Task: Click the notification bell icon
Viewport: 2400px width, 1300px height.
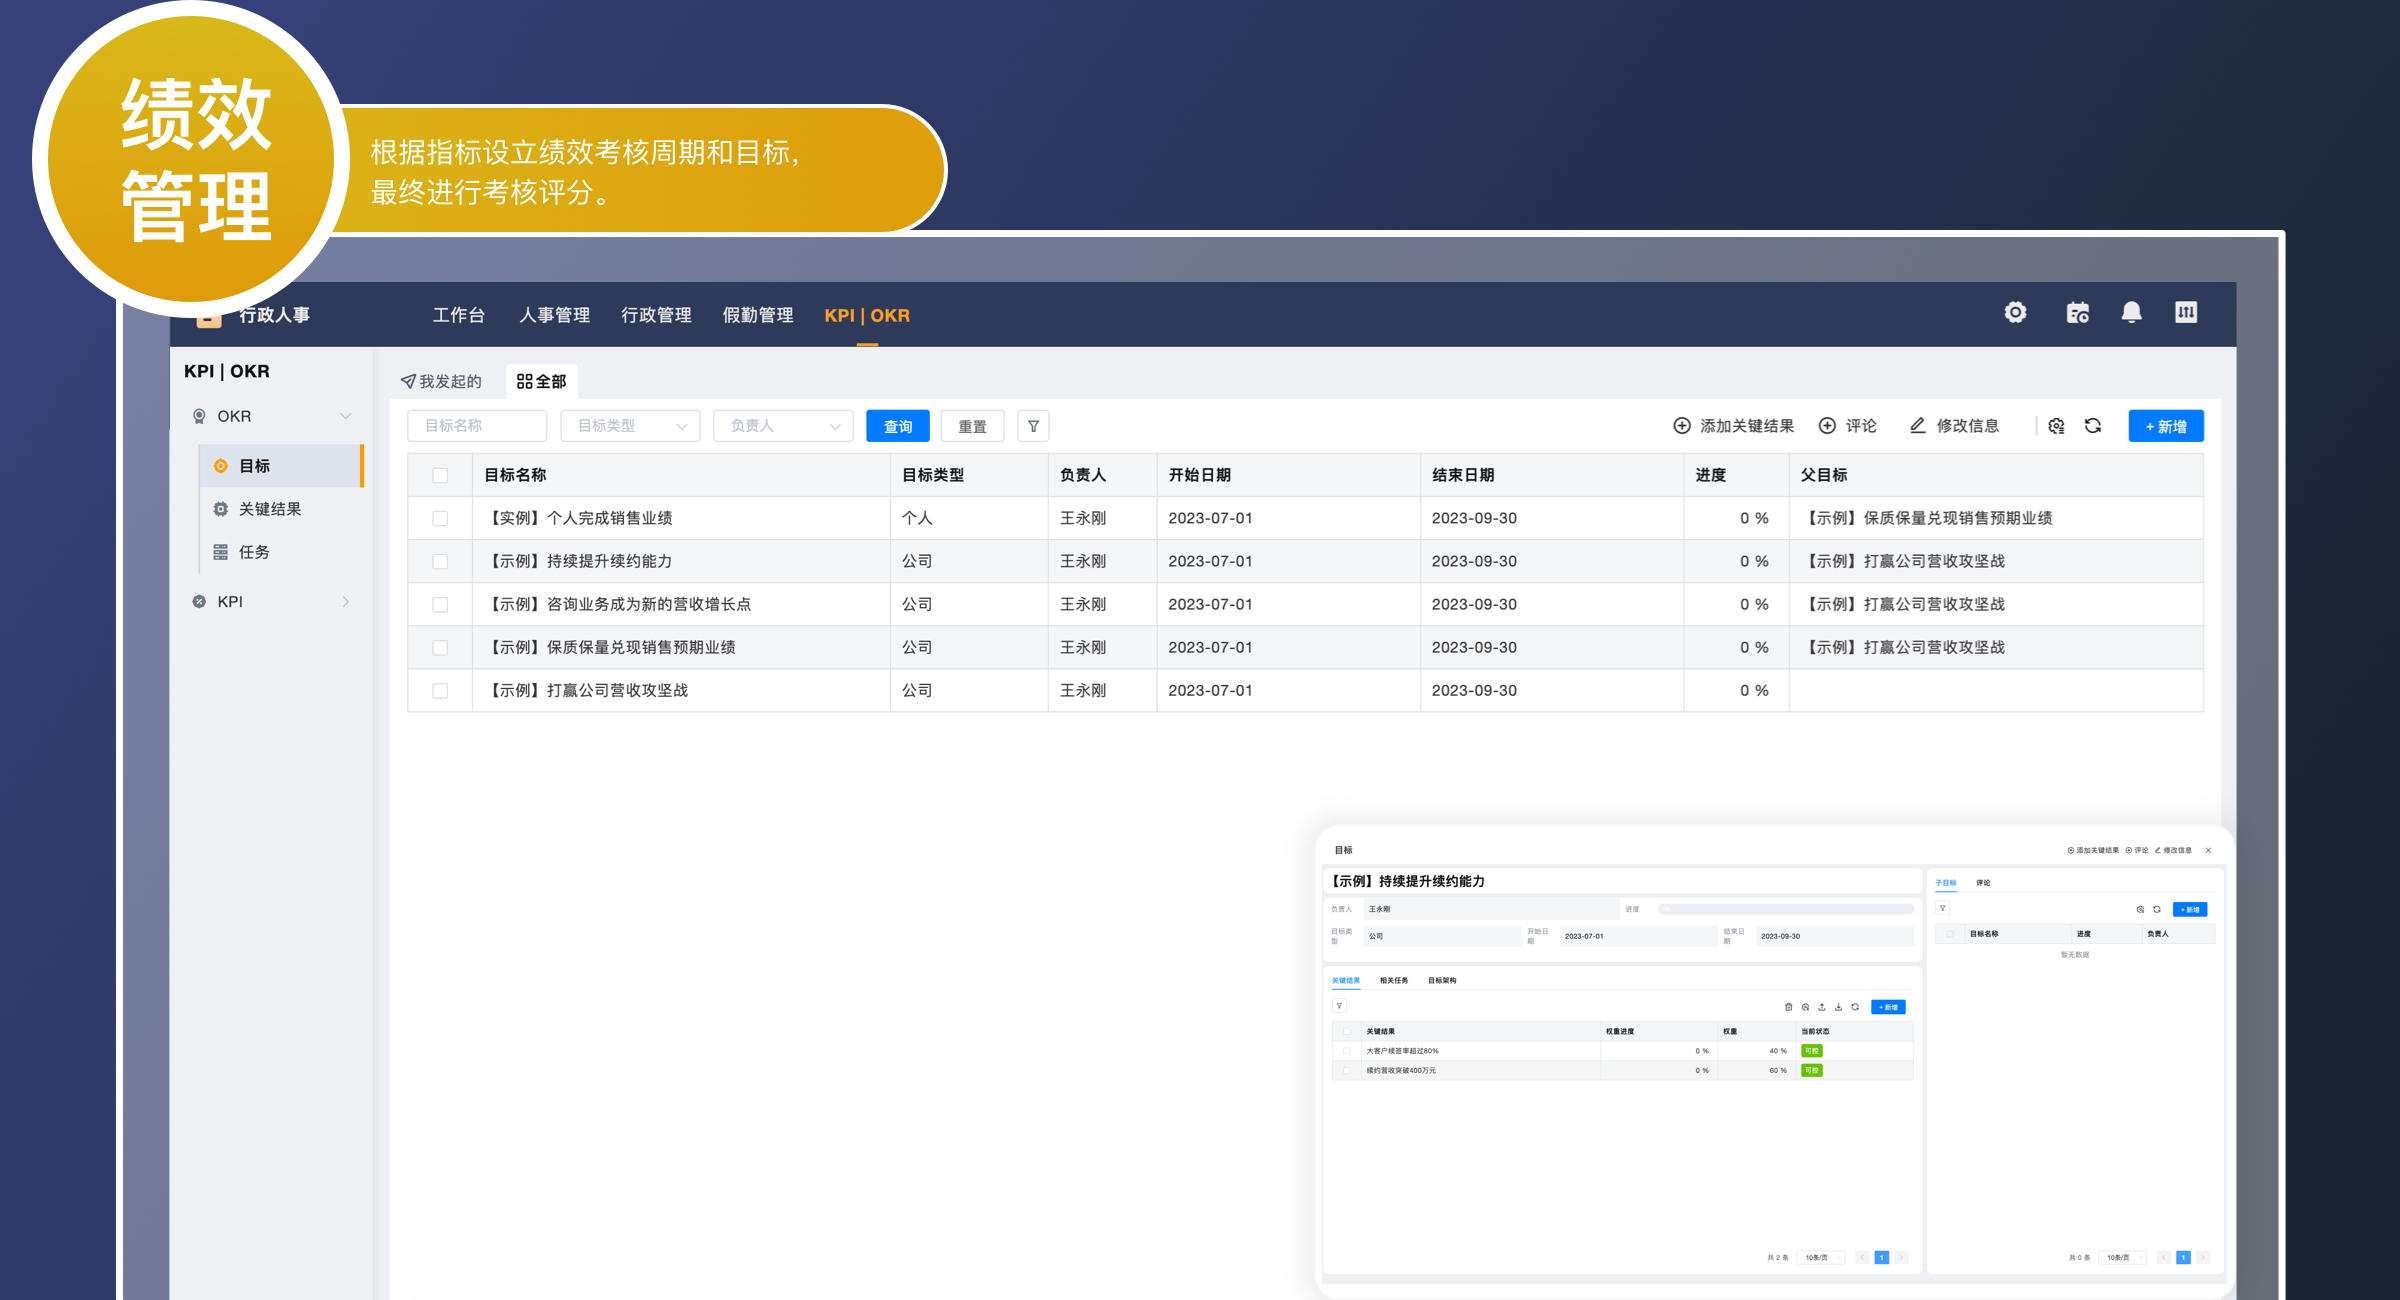Action: [x=2131, y=313]
